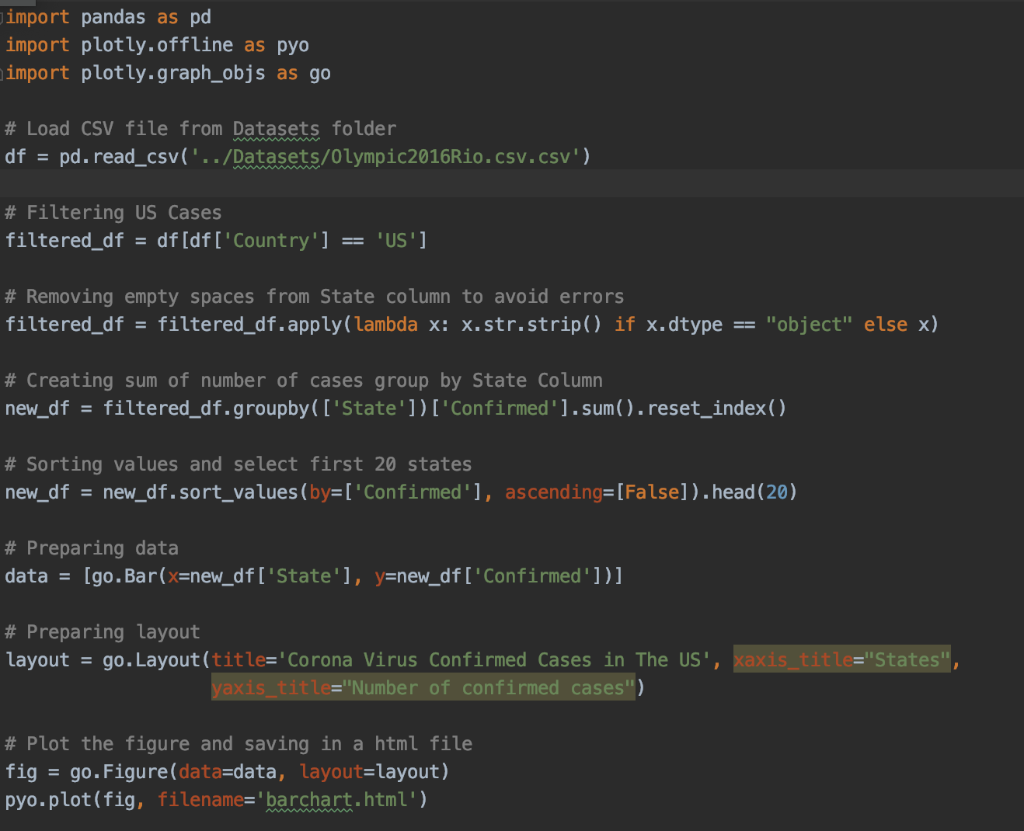Click the 'US' string literal
This screenshot has height=831, width=1024.
396,240
